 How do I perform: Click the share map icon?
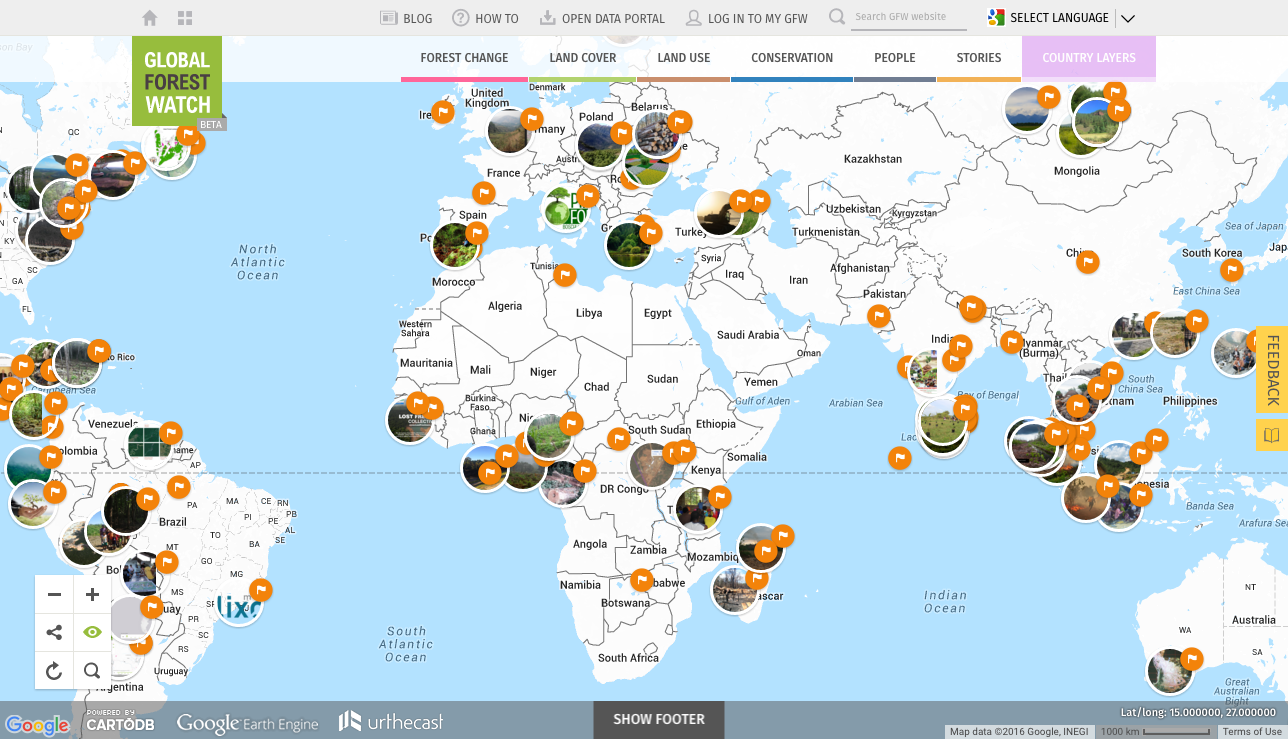54,632
